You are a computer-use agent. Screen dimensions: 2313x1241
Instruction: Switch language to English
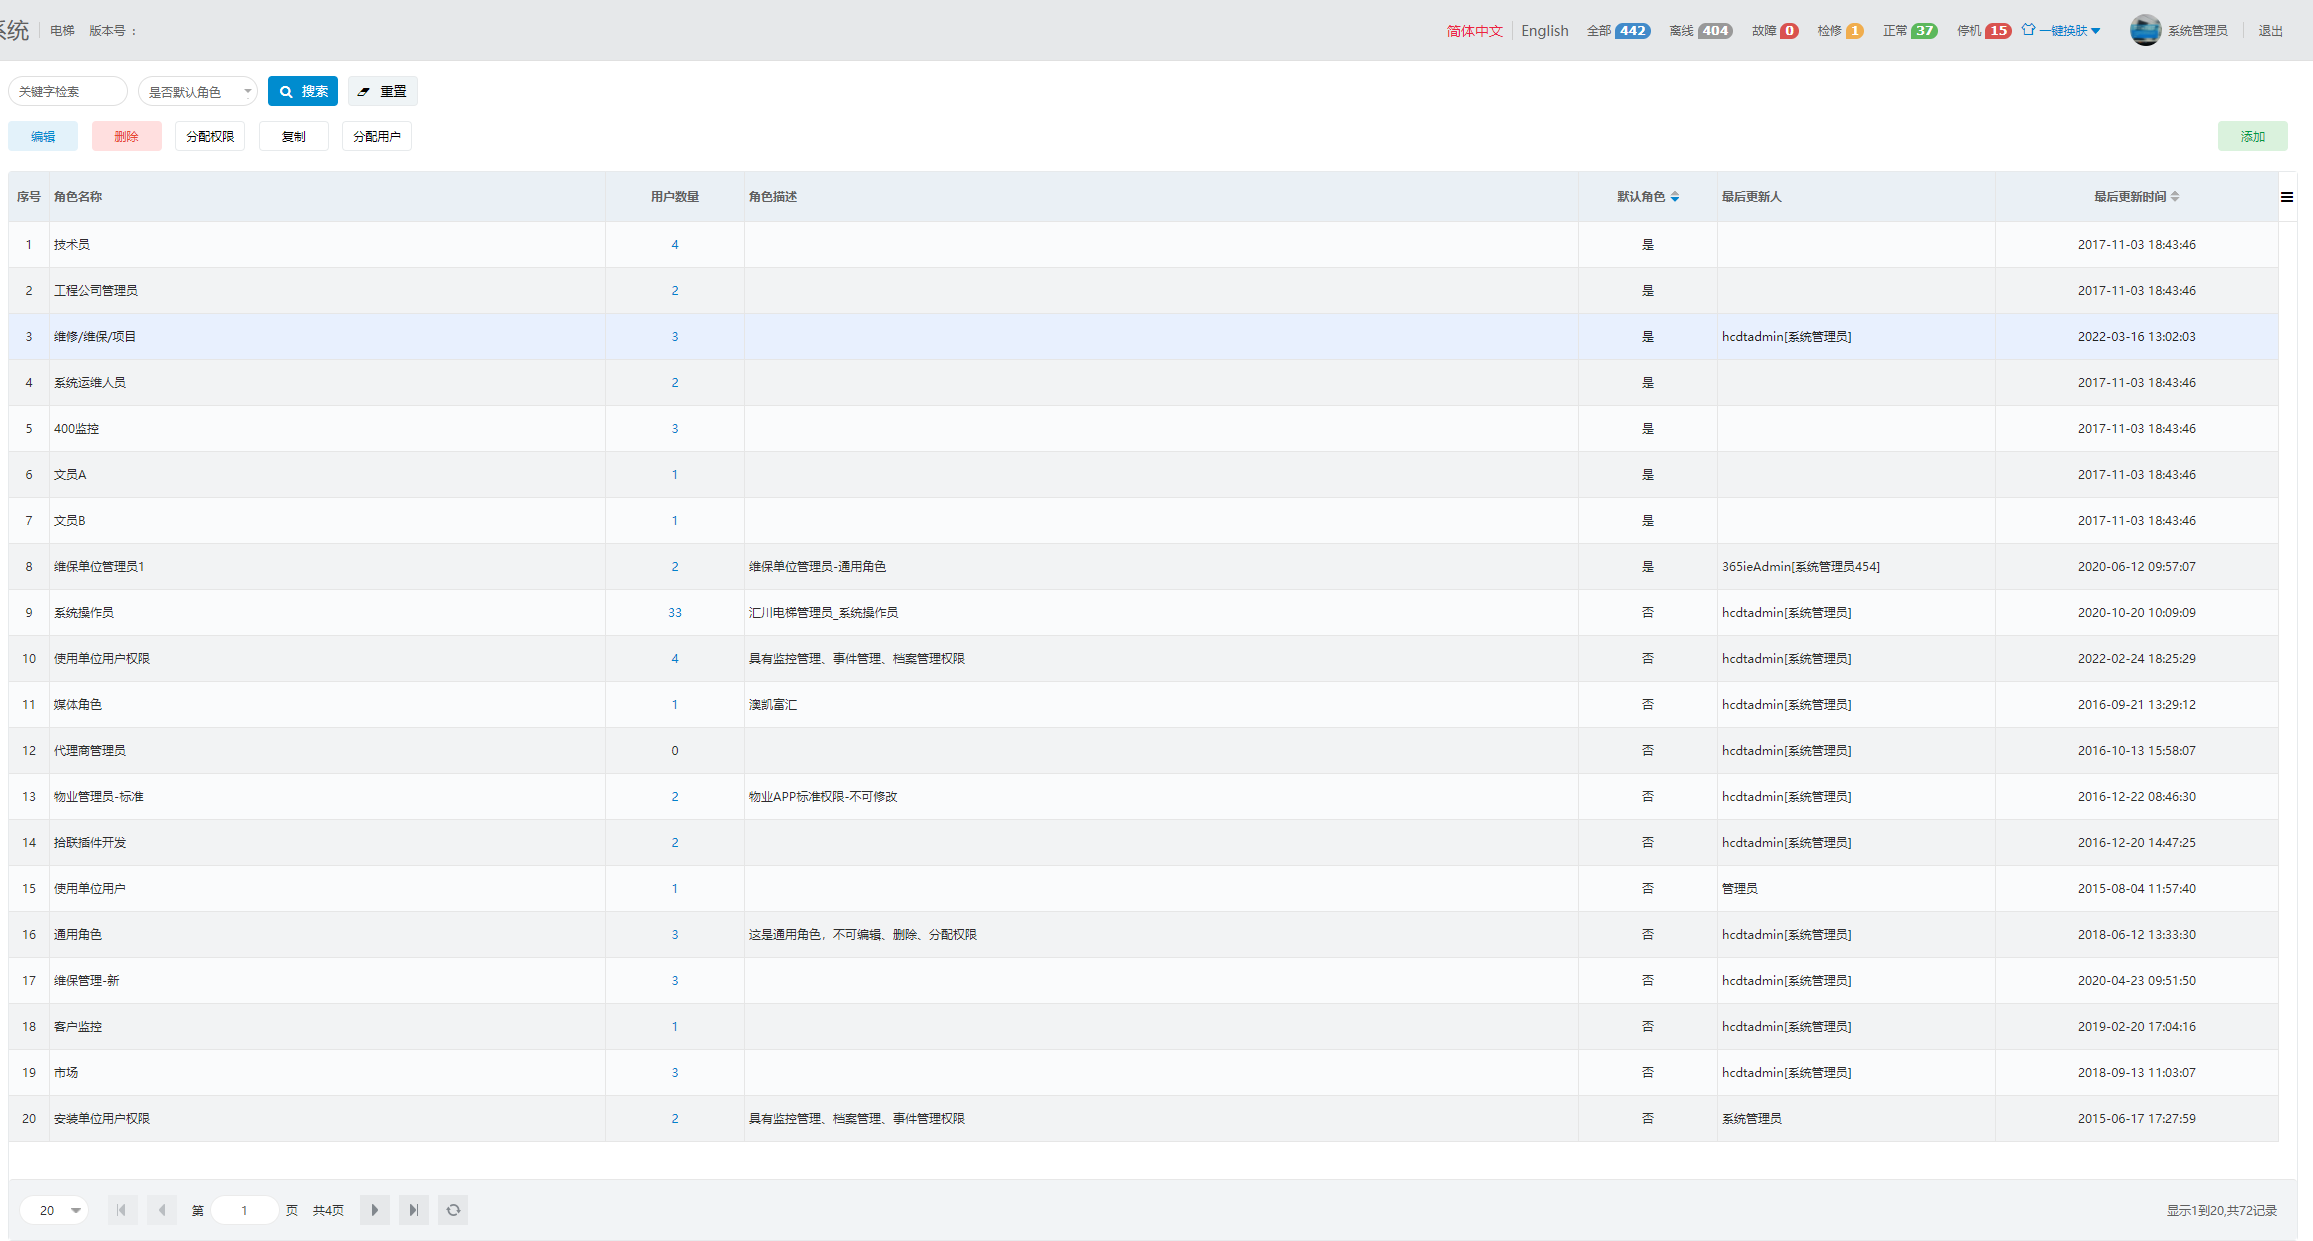[1544, 31]
